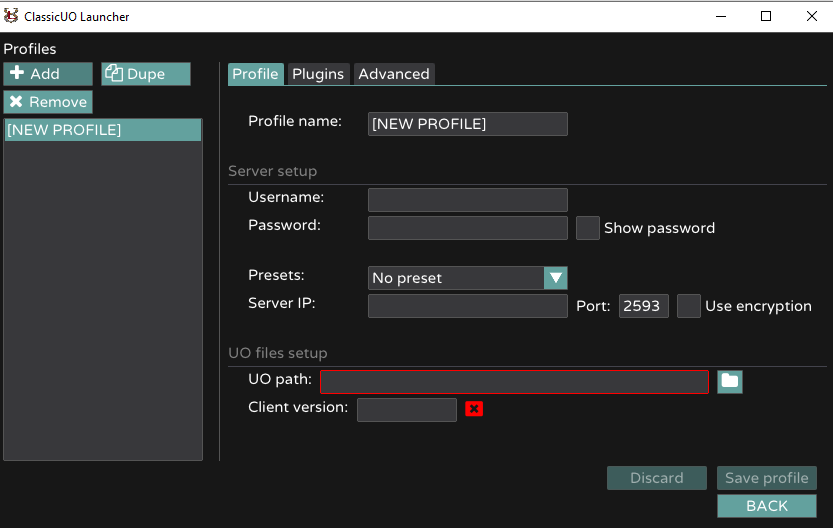833x528 pixels.
Task: Click into the Username field
Action: 468,200
